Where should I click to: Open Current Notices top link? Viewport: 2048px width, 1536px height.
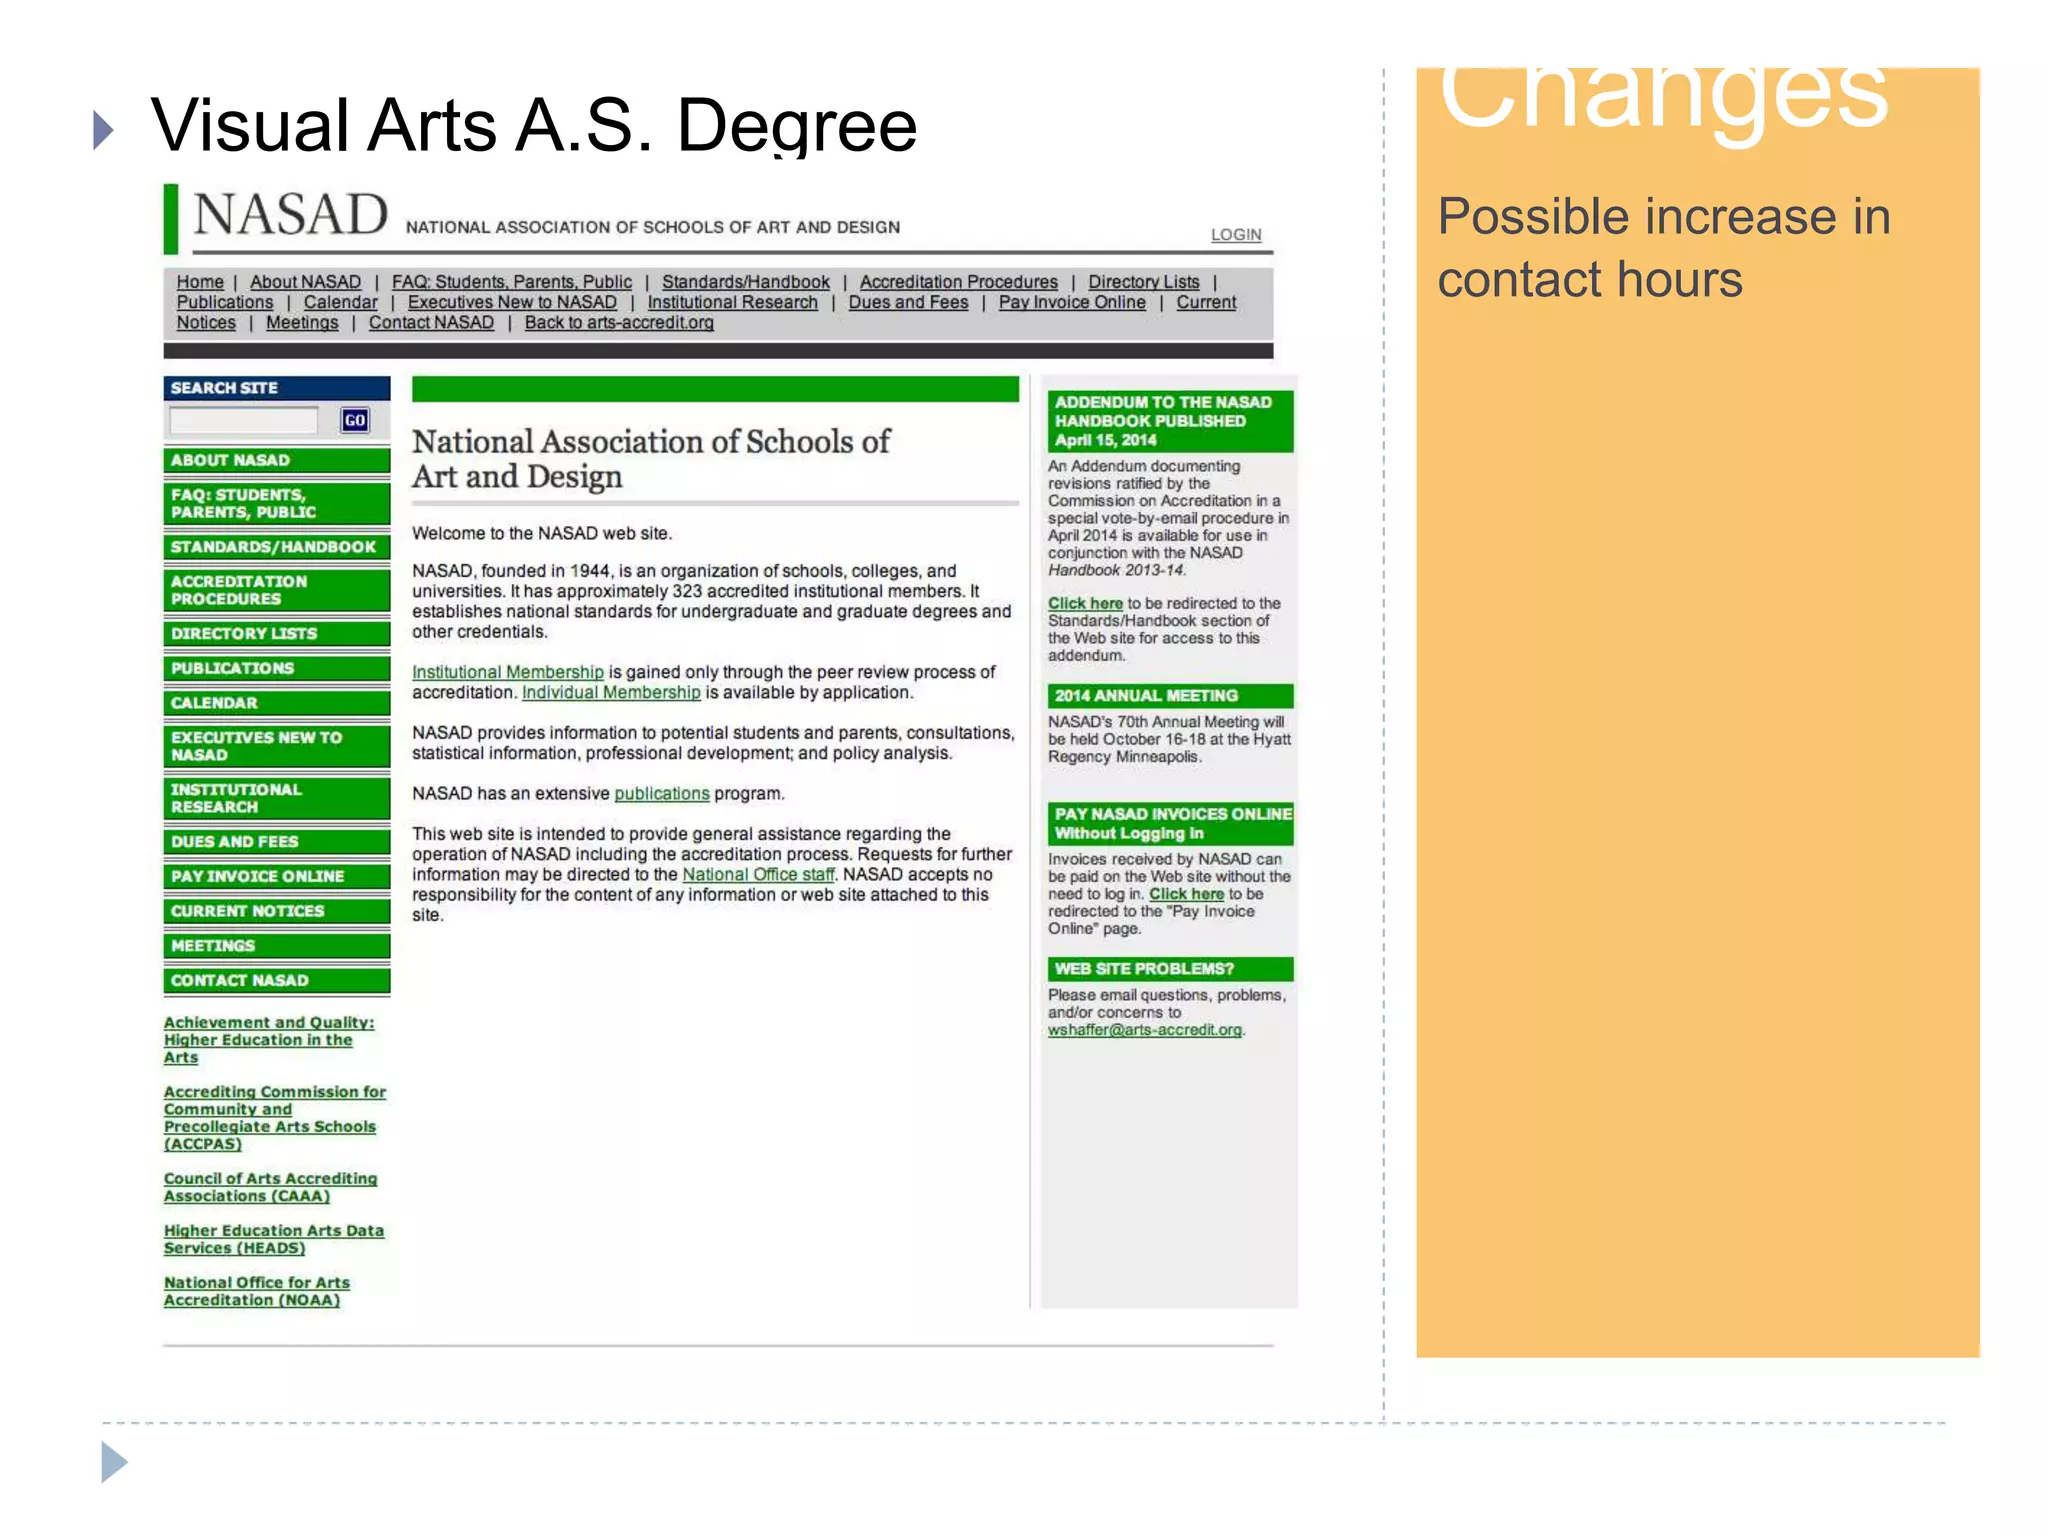[1206, 302]
